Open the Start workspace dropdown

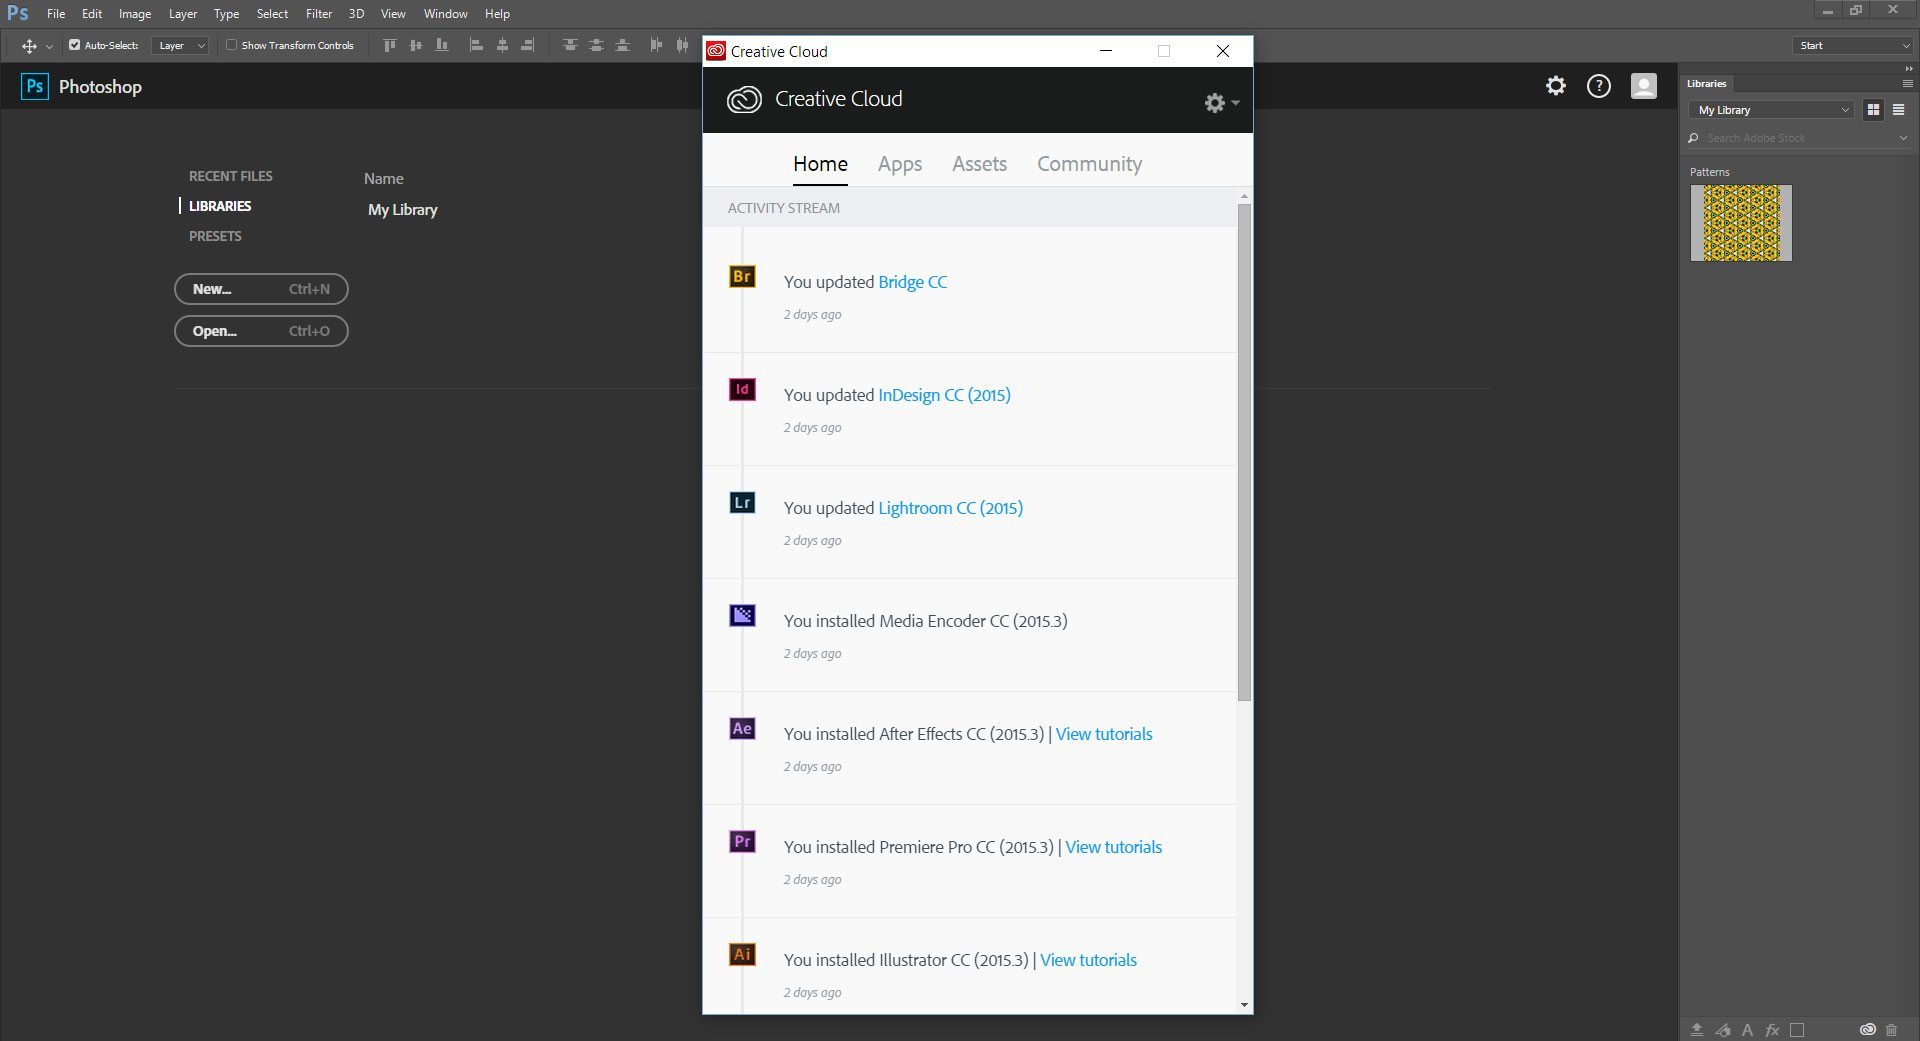pyautogui.click(x=1852, y=45)
